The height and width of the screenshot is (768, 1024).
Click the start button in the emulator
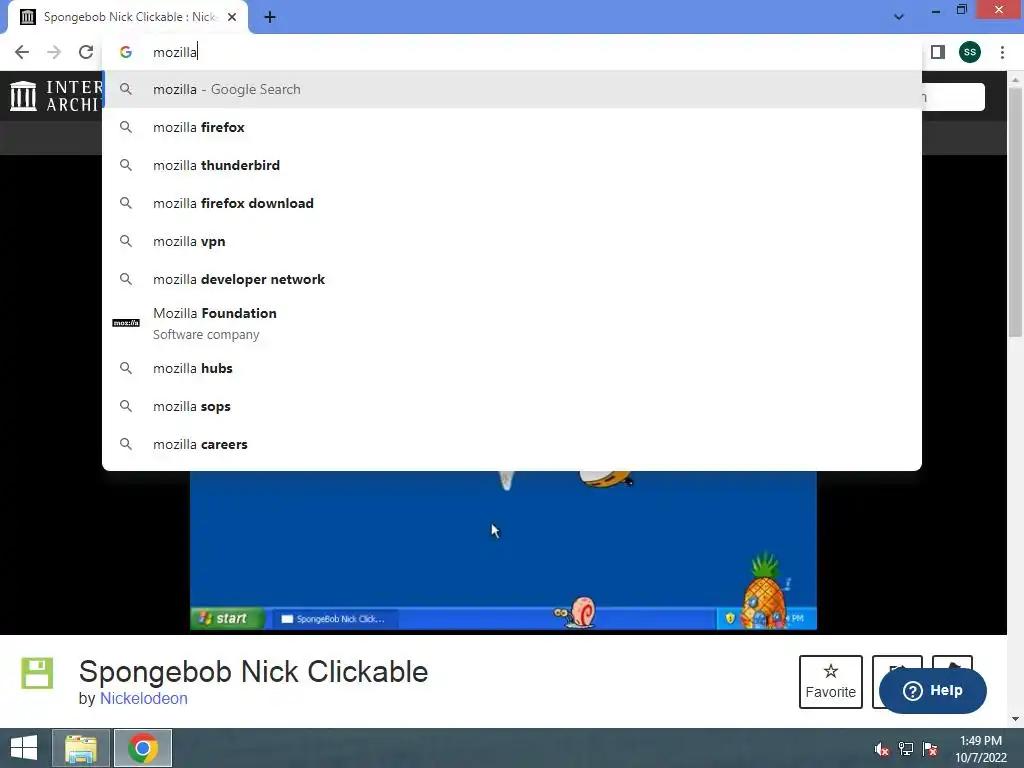pos(227,618)
